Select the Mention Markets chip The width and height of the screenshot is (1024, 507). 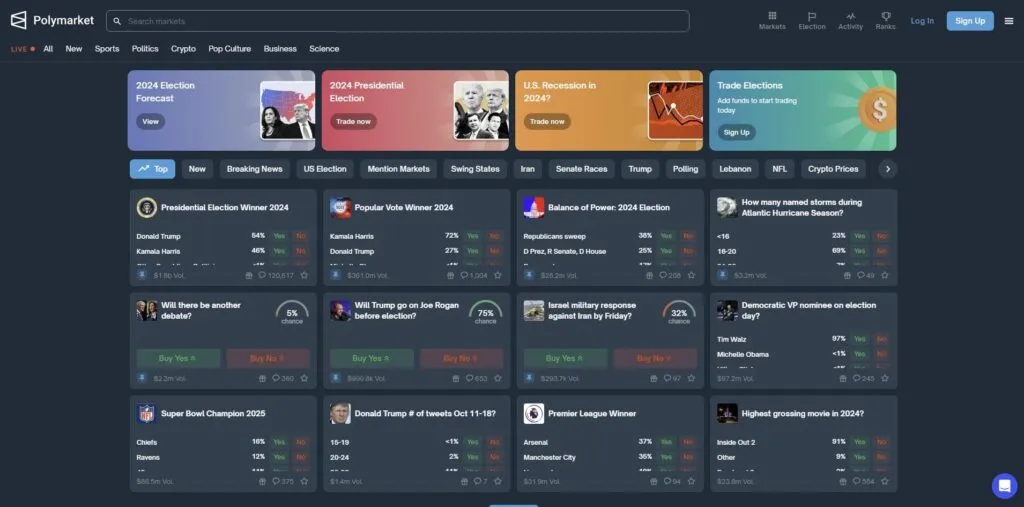point(398,169)
